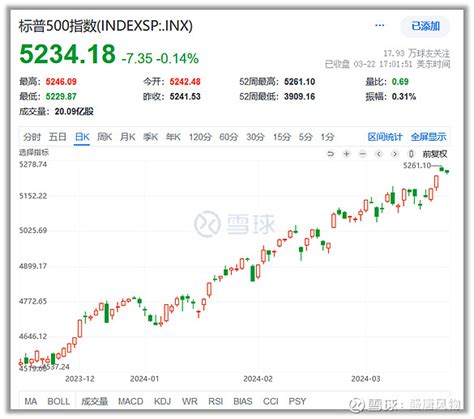Pan chart left with left chevron

pyautogui.click(x=379, y=154)
